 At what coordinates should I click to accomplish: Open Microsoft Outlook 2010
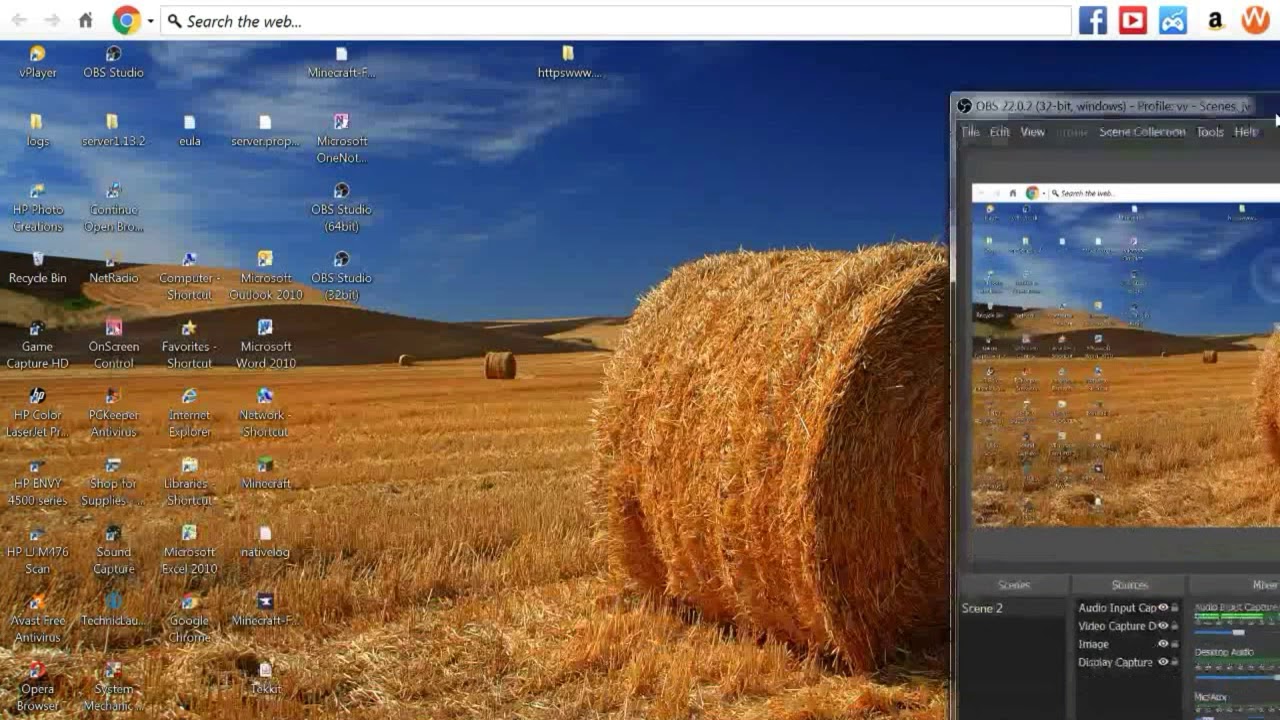point(265,277)
